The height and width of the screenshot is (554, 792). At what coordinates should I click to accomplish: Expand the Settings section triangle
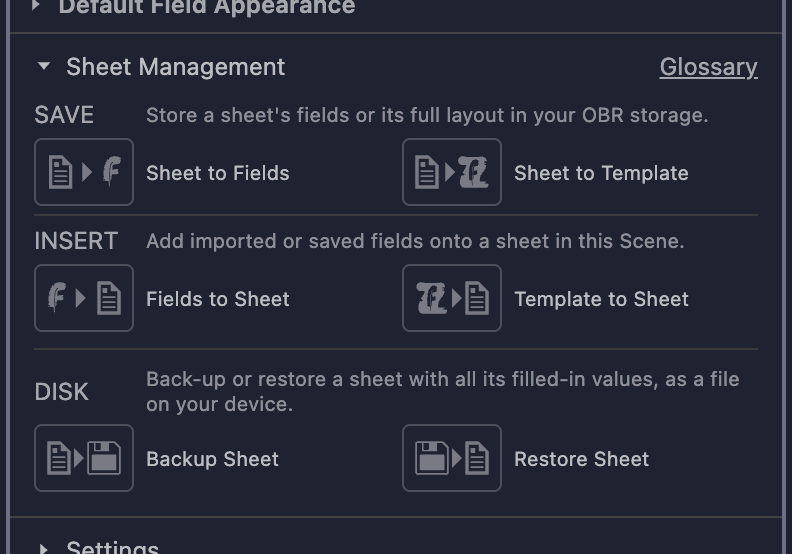pyautogui.click(x=43, y=549)
